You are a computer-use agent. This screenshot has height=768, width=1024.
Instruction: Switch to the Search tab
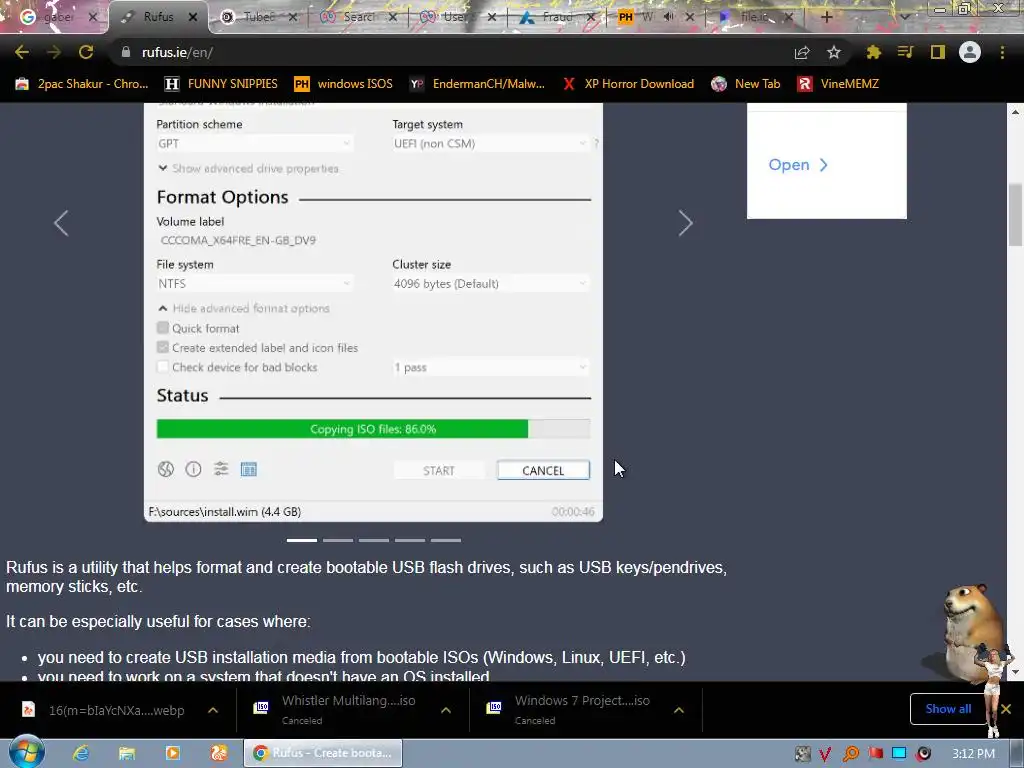point(358,17)
